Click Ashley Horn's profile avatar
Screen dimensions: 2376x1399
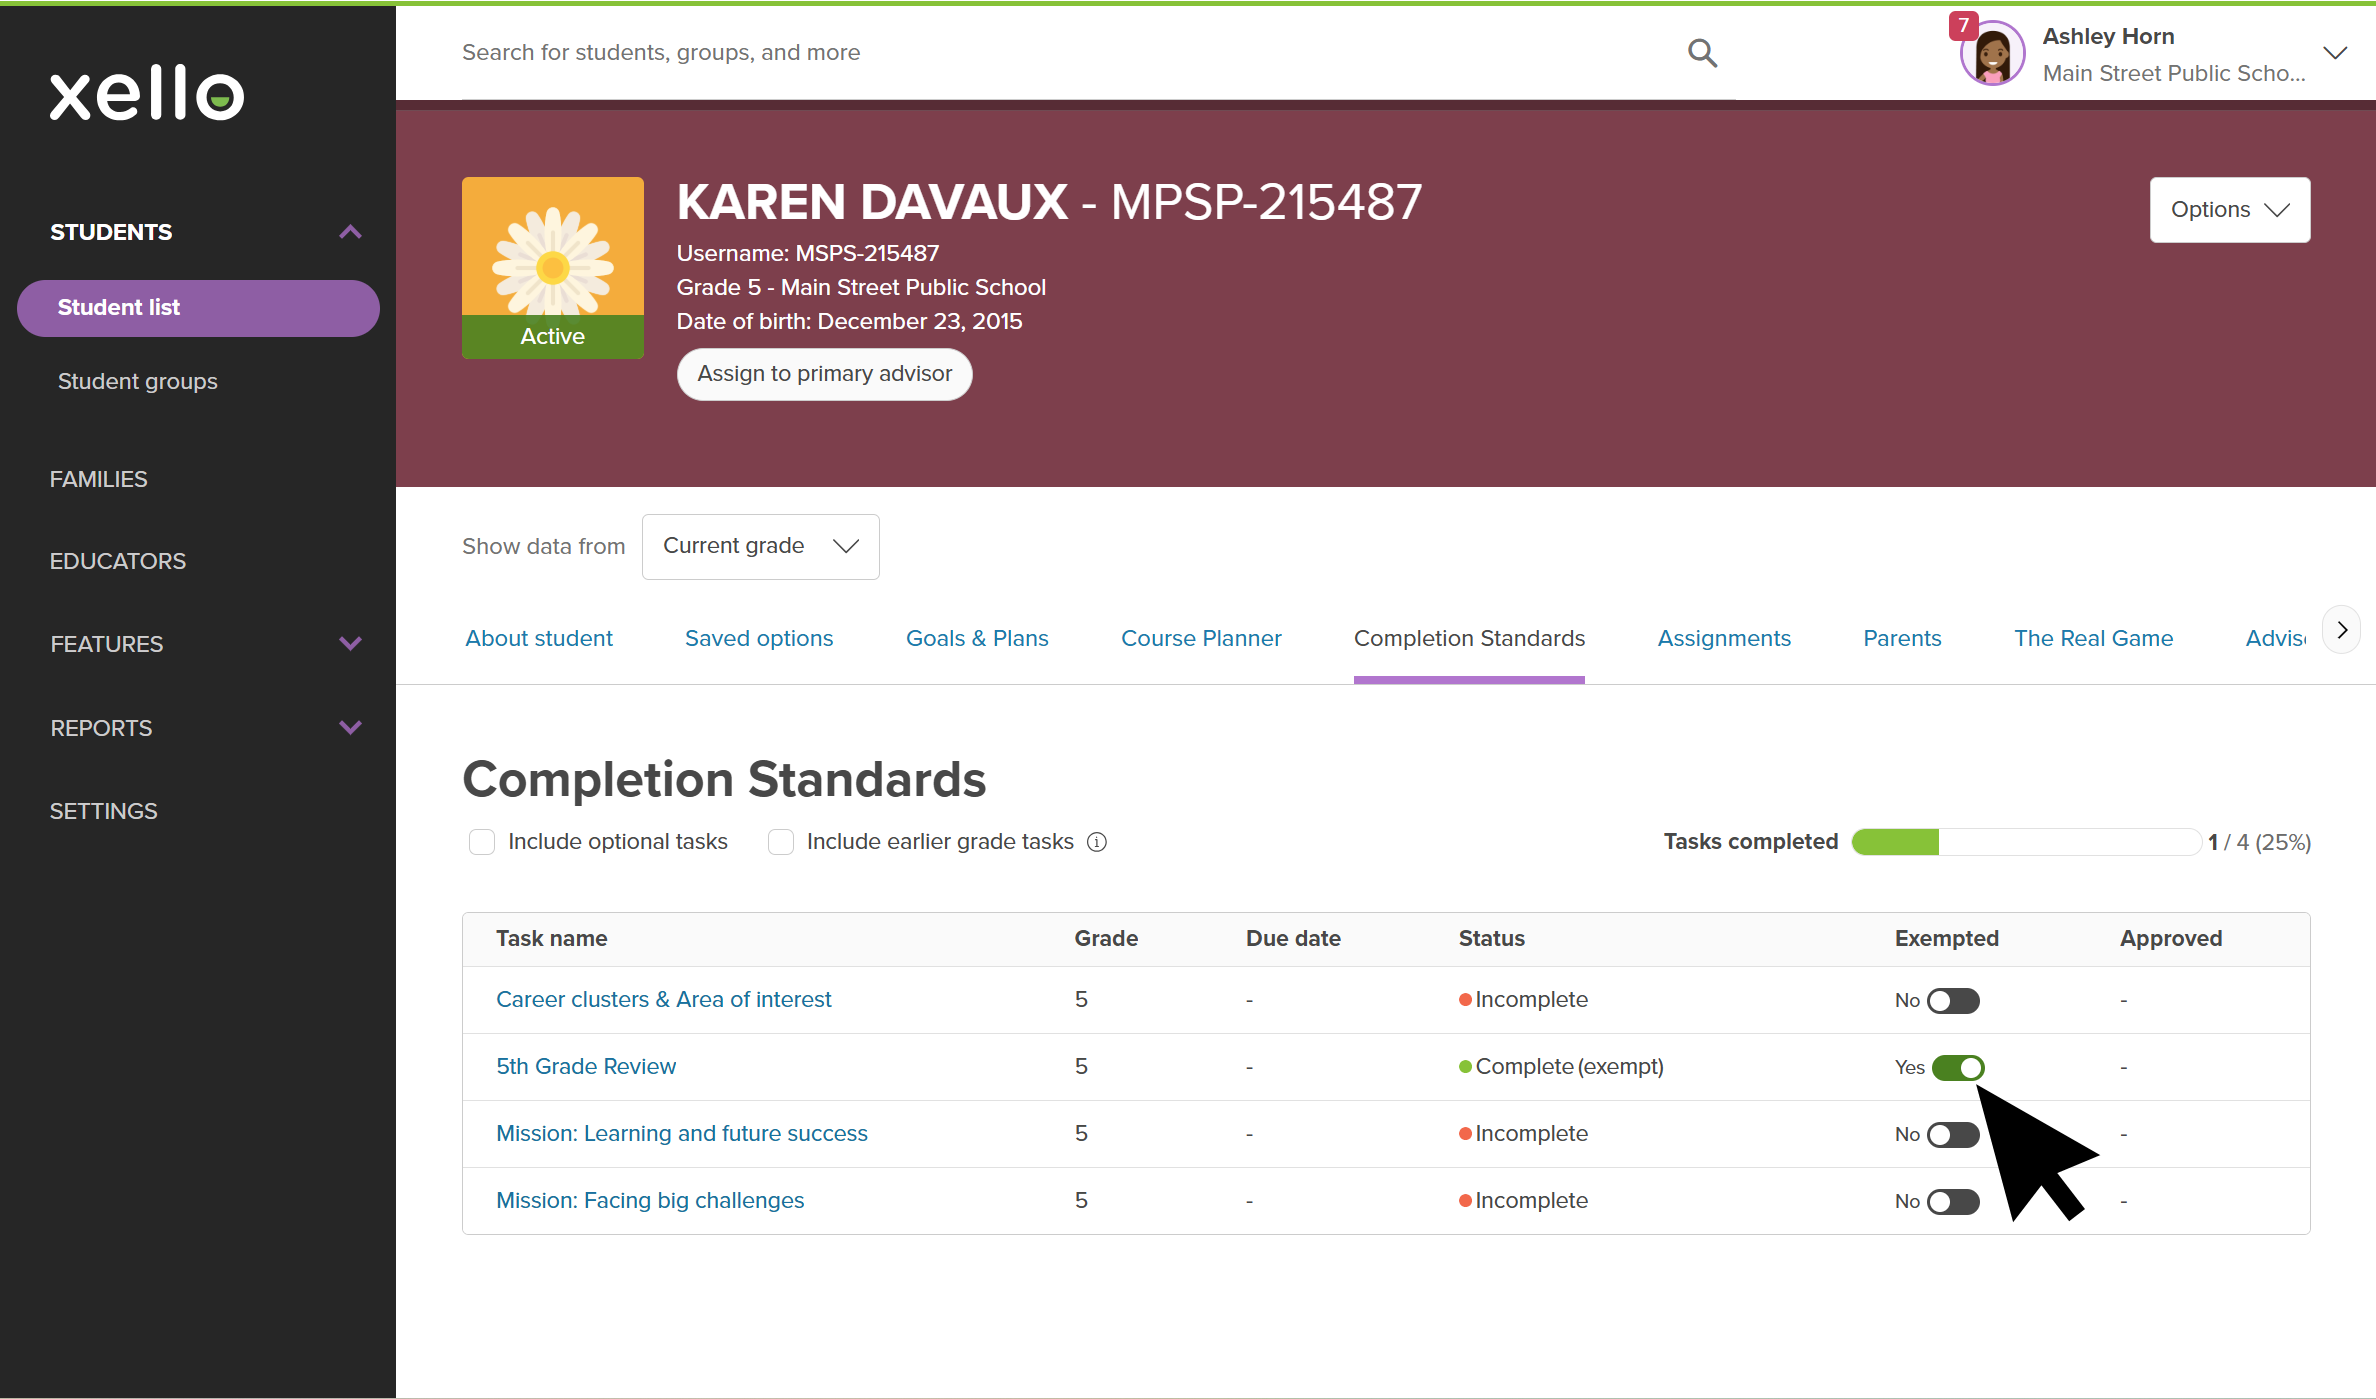click(1993, 55)
